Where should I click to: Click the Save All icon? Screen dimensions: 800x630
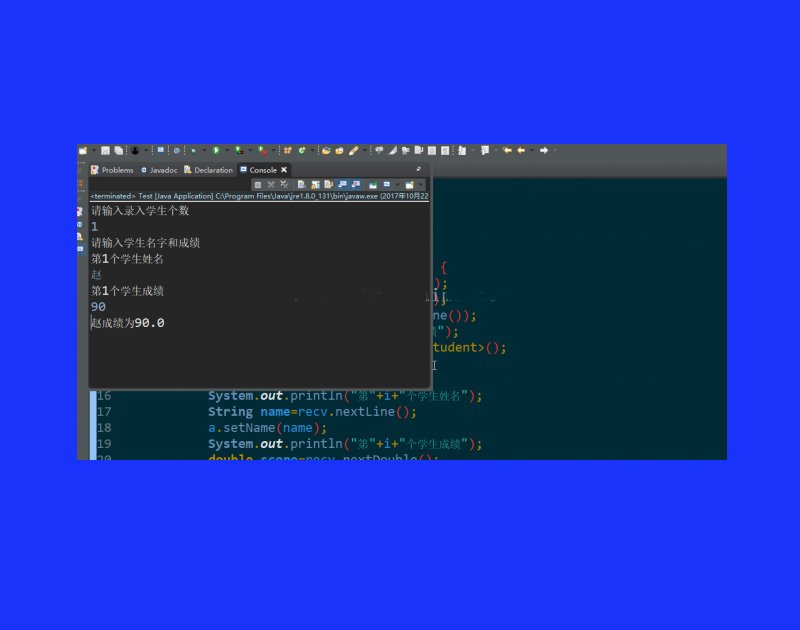pos(118,150)
